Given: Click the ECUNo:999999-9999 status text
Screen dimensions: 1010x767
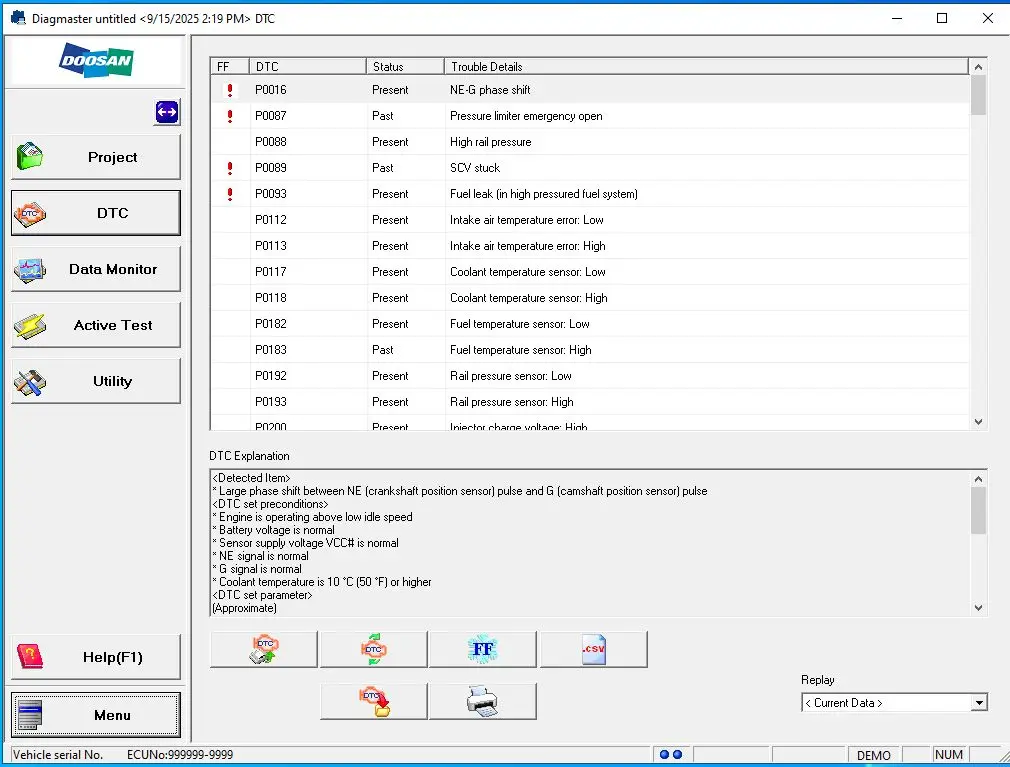Looking at the screenshot, I should 180,755.
